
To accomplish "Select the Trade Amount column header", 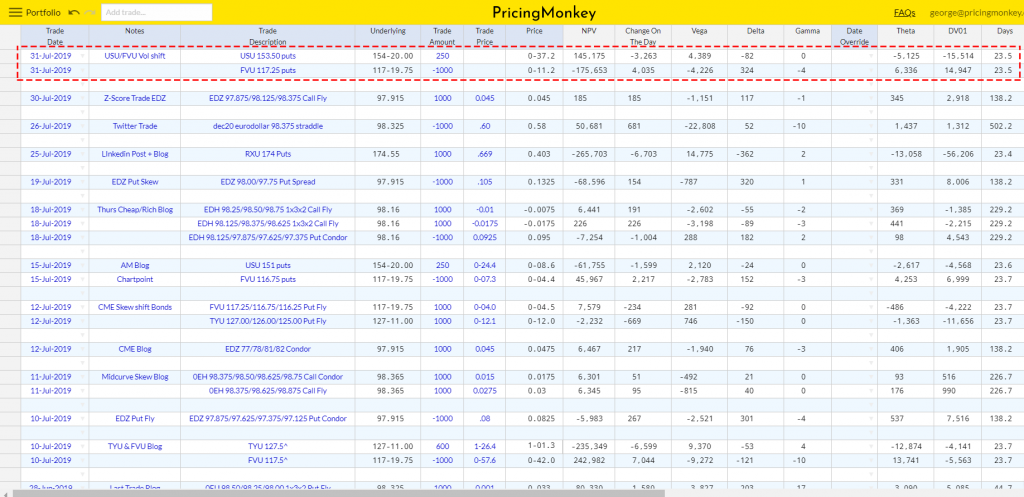I will [x=442, y=36].
